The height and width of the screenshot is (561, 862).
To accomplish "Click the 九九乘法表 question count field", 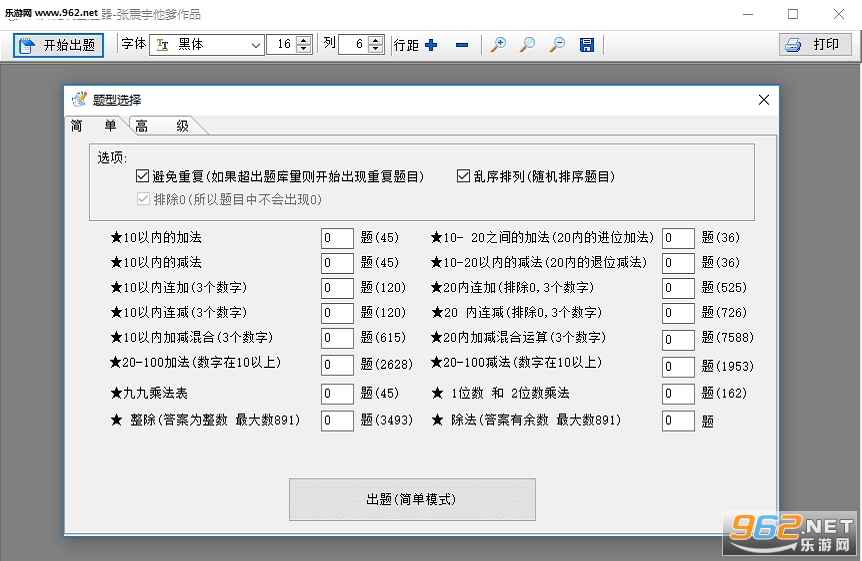I will coord(337,394).
